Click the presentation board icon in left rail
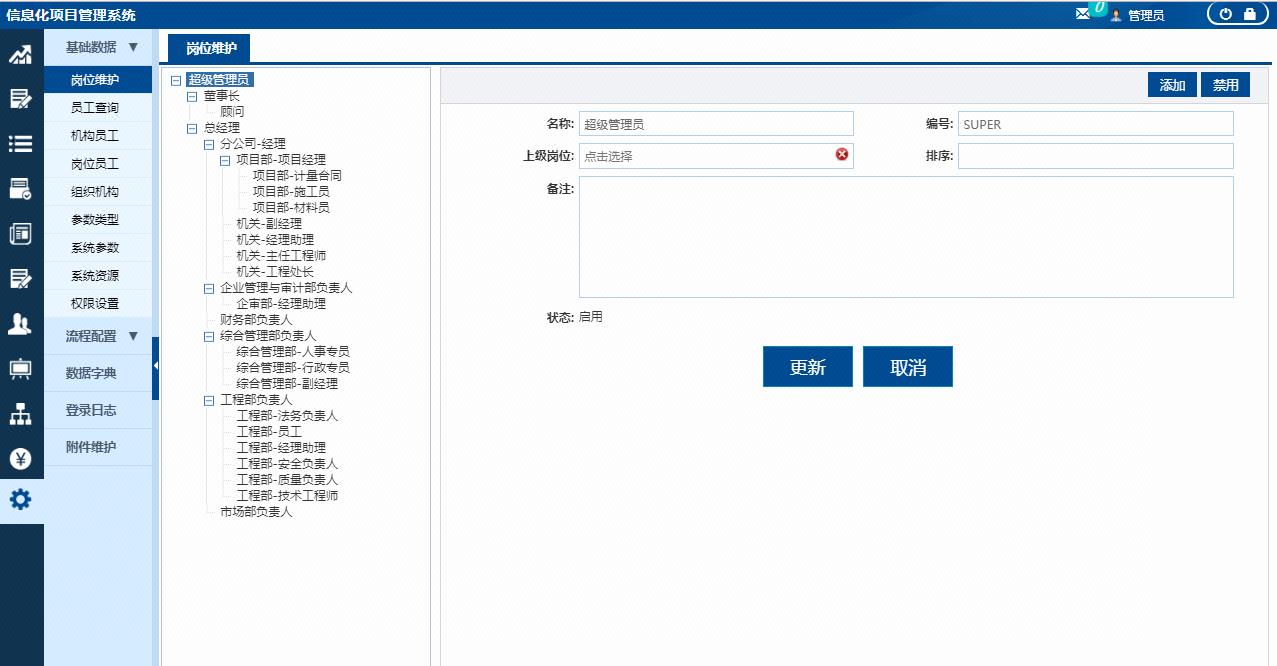1277x666 pixels. (21, 370)
